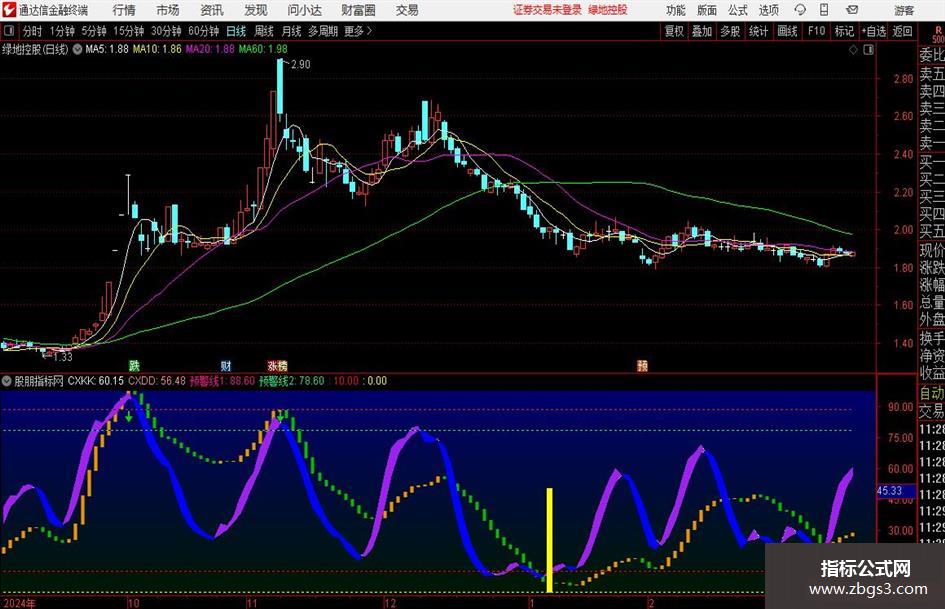
Task: Click the 2.90 high price label
Action: (300, 65)
